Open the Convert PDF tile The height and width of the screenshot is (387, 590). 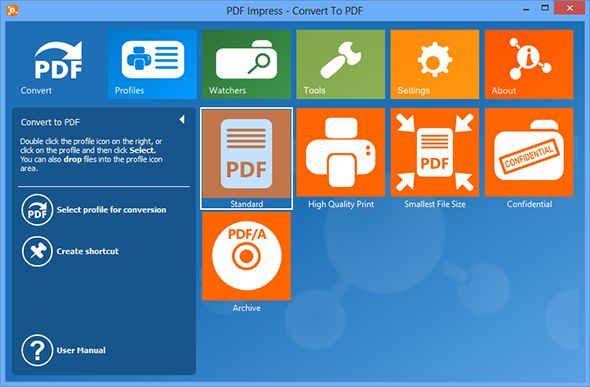pos(58,64)
